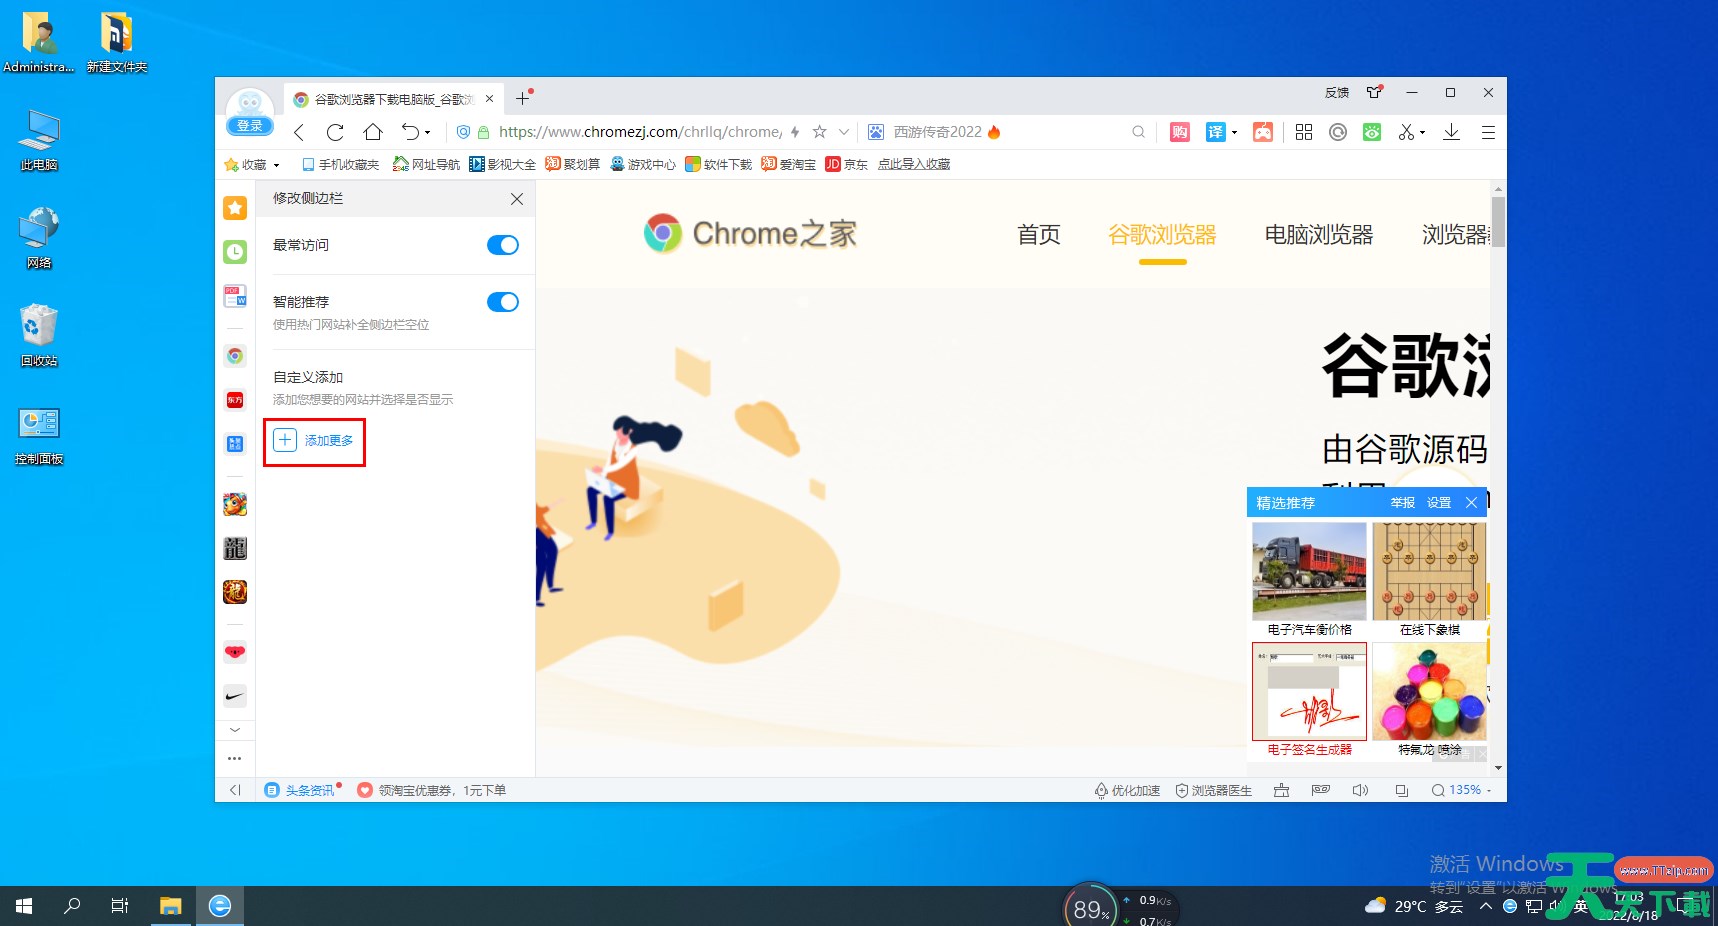Click the blue translate 译 icon
Image resolution: width=1718 pixels, height=926 pixels.
coord(1215,132)
